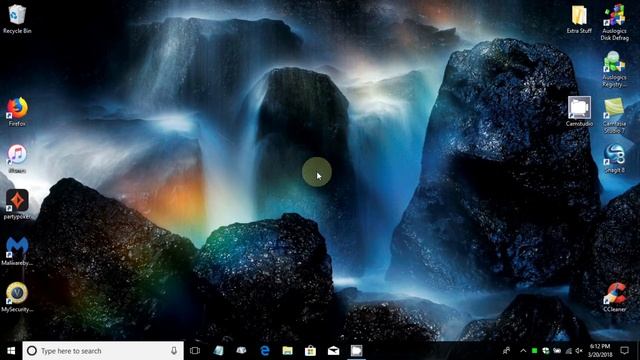
Task: Select the MySecurity desktop shortcut
Action: 17,298
